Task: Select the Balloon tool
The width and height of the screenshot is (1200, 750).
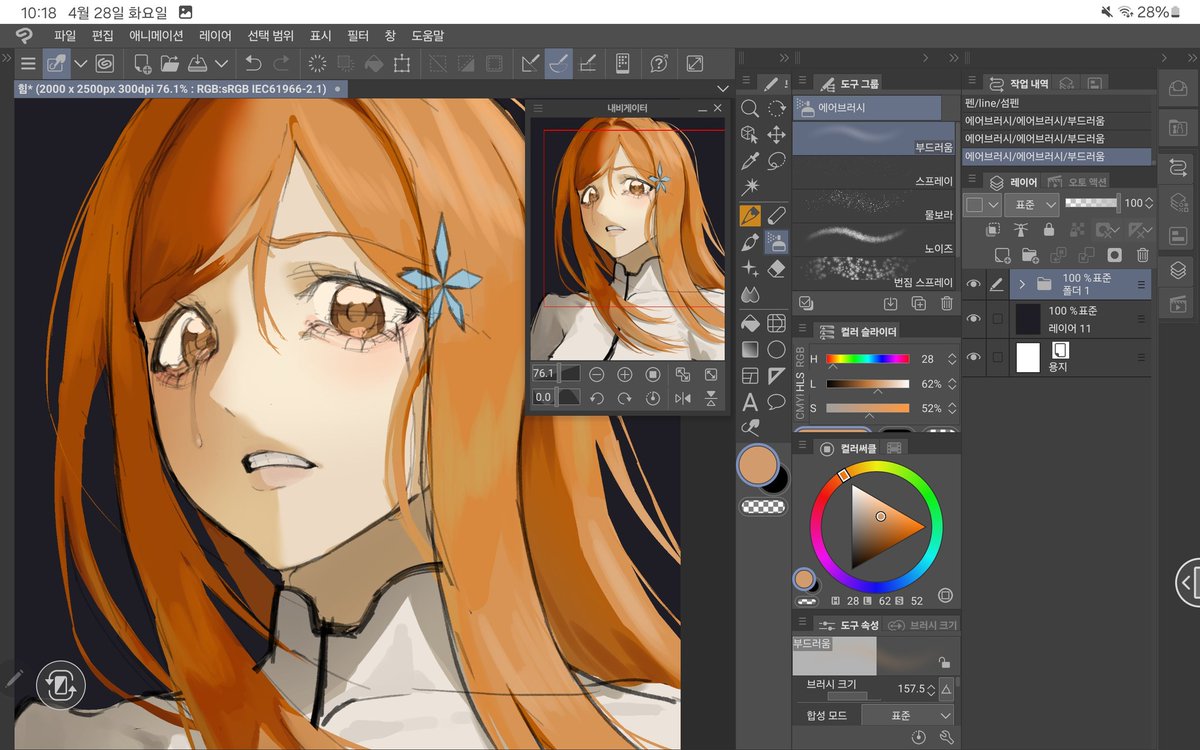Action: pyautogui.click(x=776, y=402)
